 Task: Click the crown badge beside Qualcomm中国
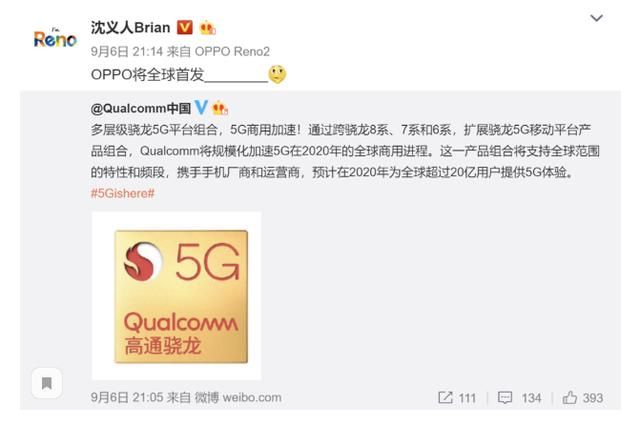[220, 108]
